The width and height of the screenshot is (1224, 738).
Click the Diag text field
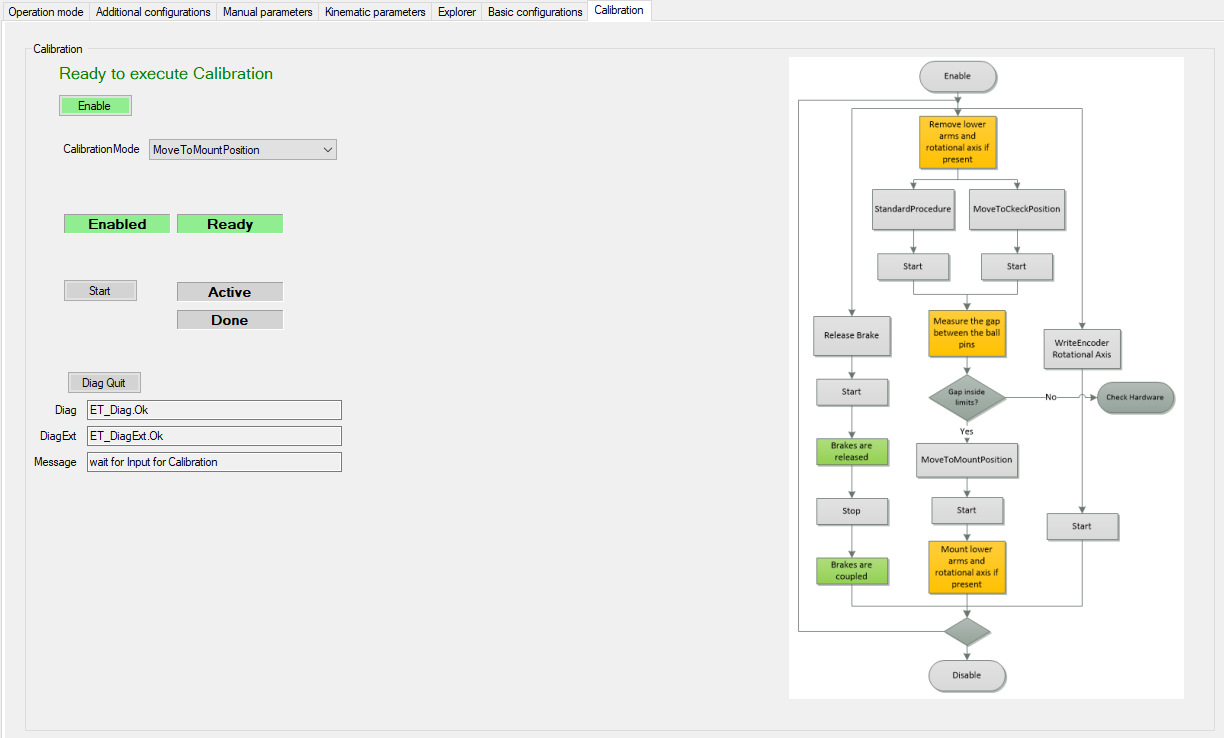pos(214,410)
